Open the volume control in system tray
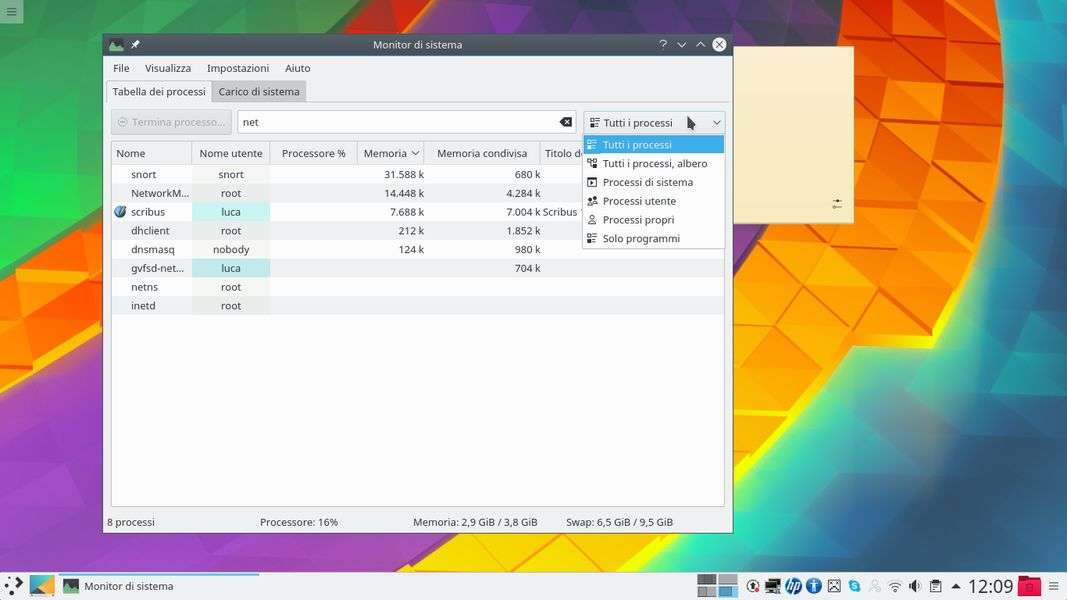 915,586
